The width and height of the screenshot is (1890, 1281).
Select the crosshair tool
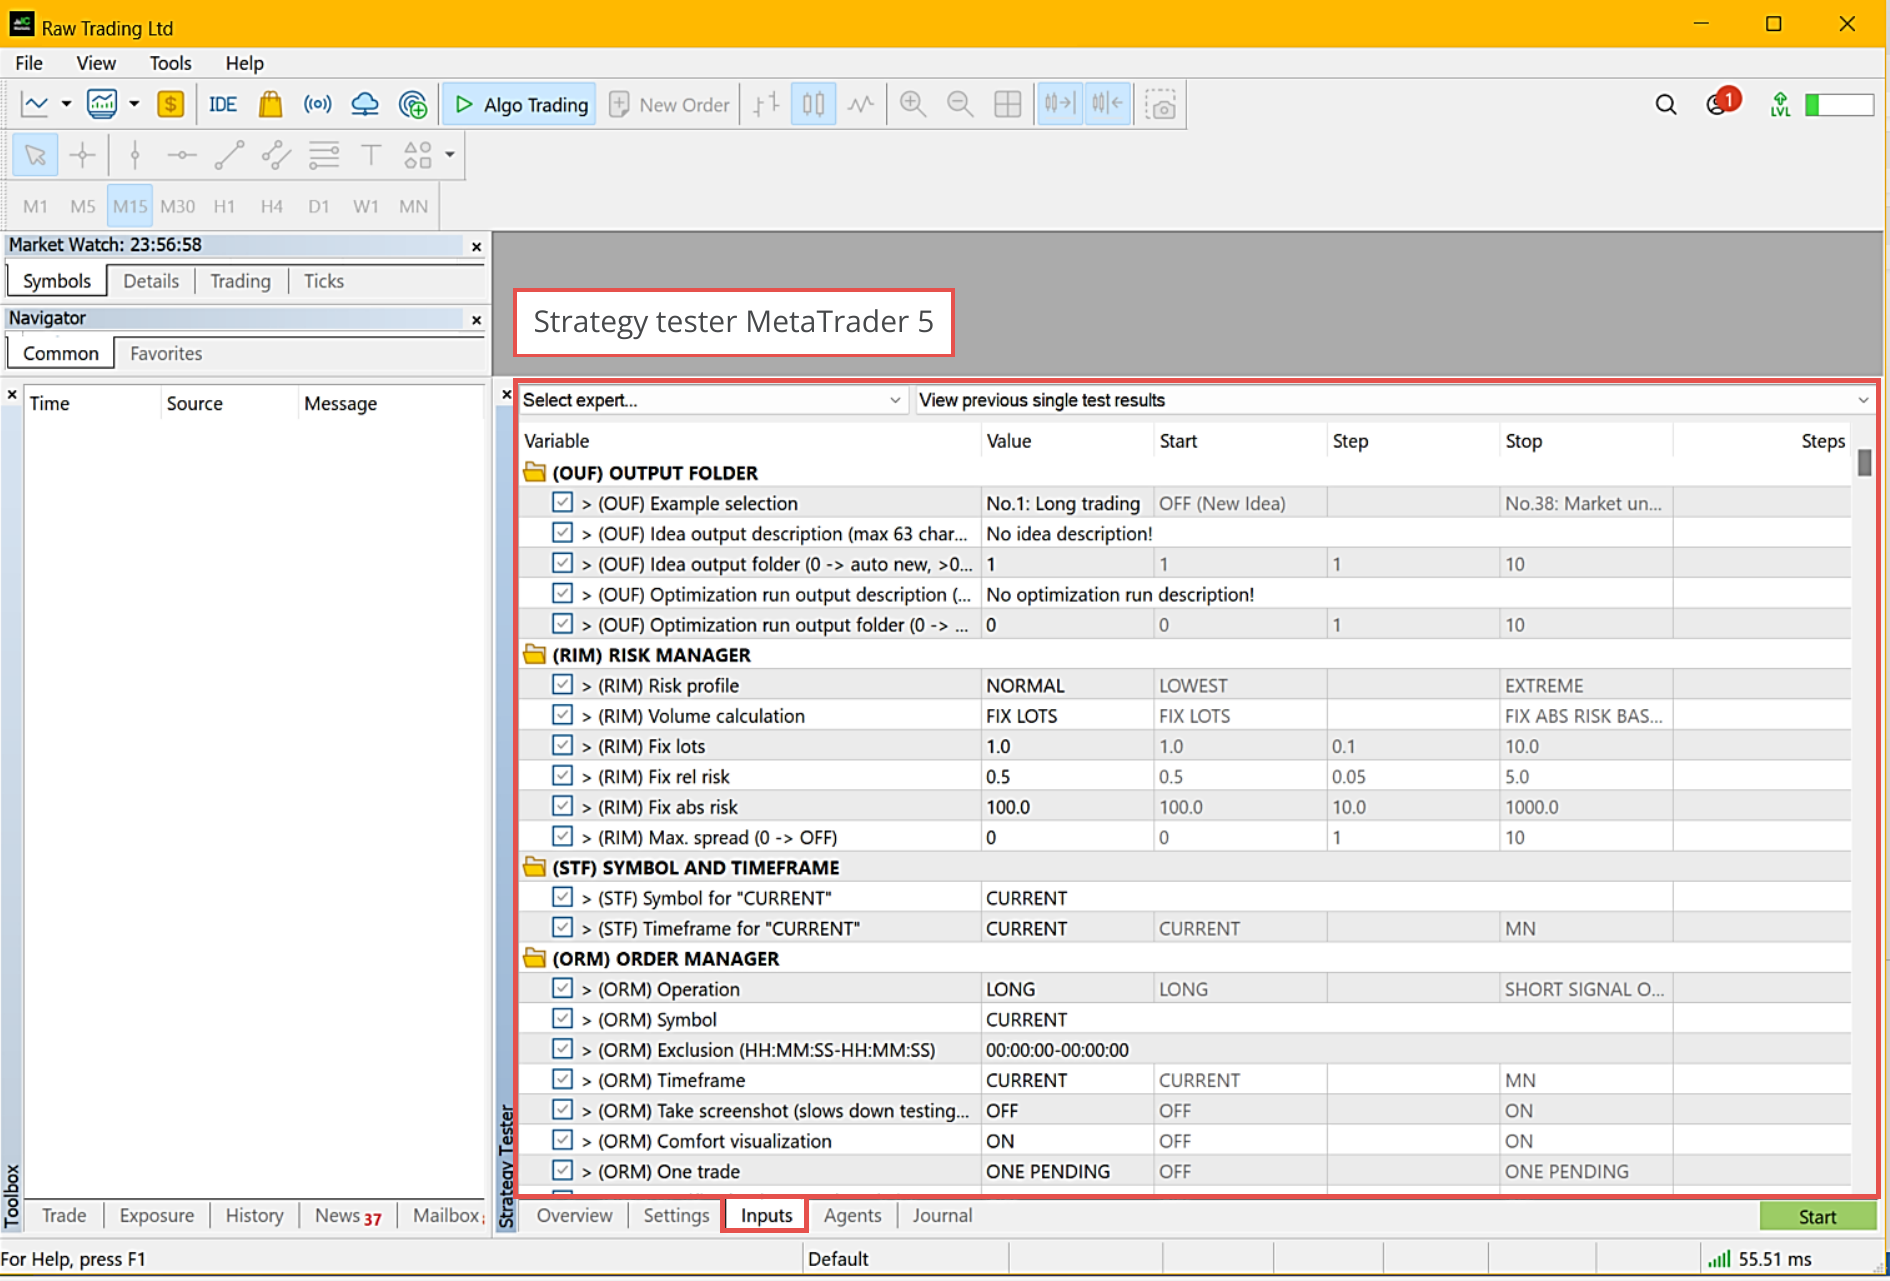pos(83,155)
